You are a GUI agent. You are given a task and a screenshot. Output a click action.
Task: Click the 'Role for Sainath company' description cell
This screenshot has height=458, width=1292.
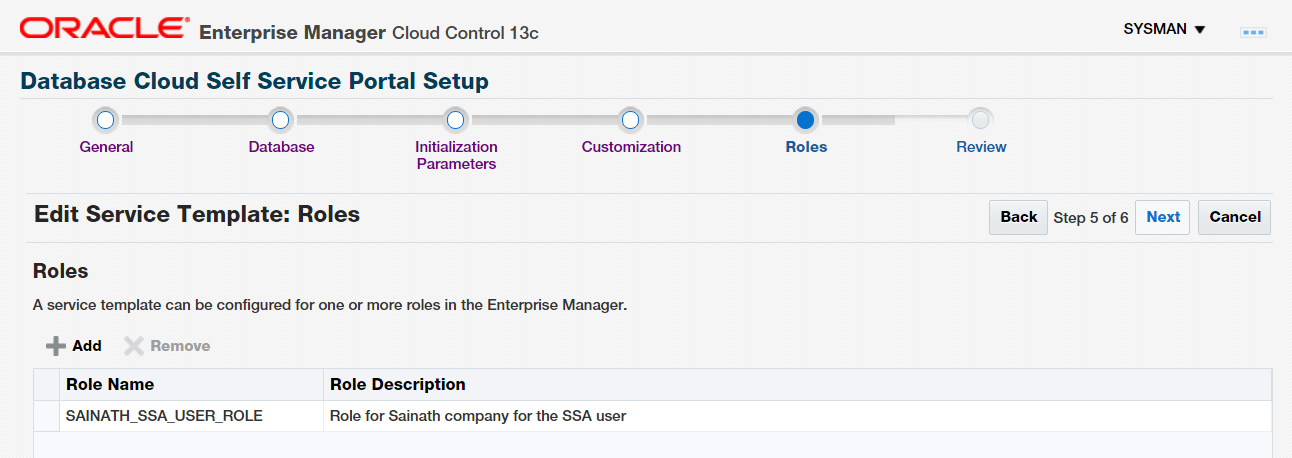(797, 415)
